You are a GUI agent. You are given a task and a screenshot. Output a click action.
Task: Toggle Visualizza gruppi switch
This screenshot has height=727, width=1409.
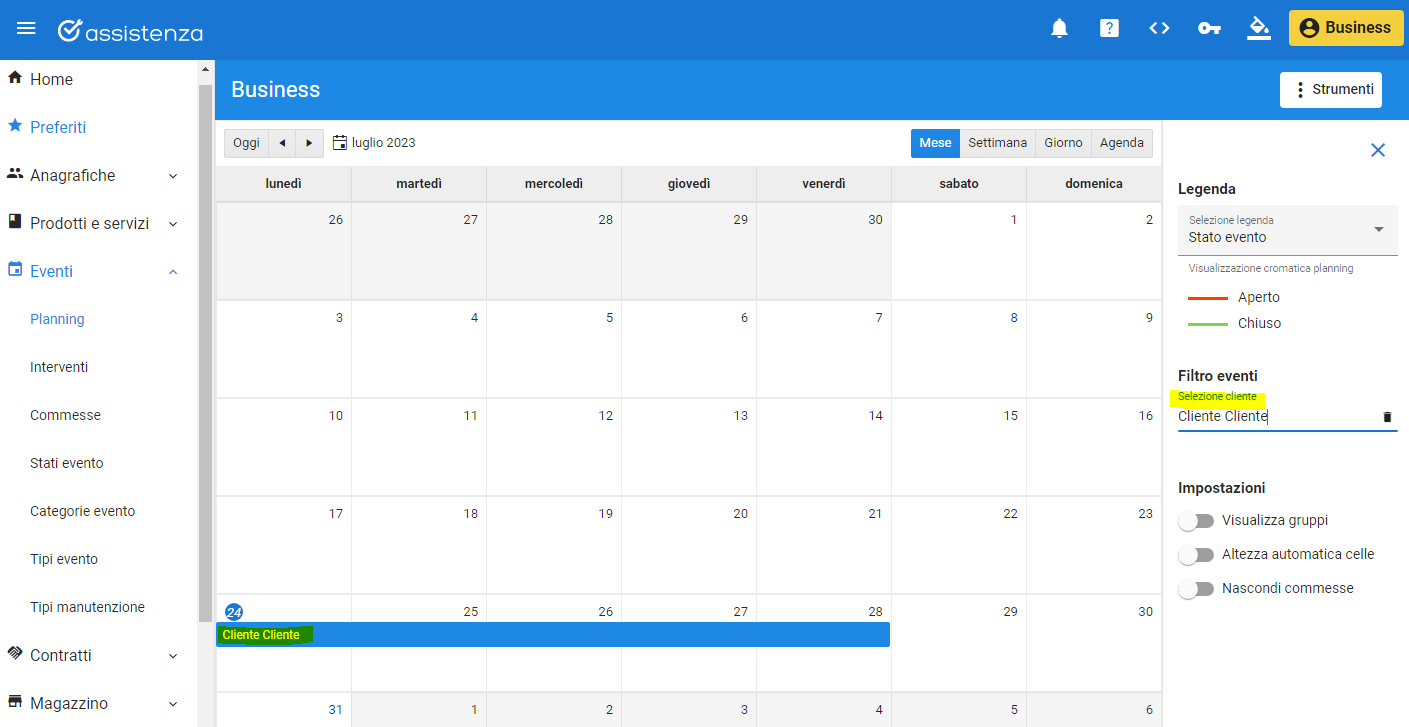tap(1196, 521)
